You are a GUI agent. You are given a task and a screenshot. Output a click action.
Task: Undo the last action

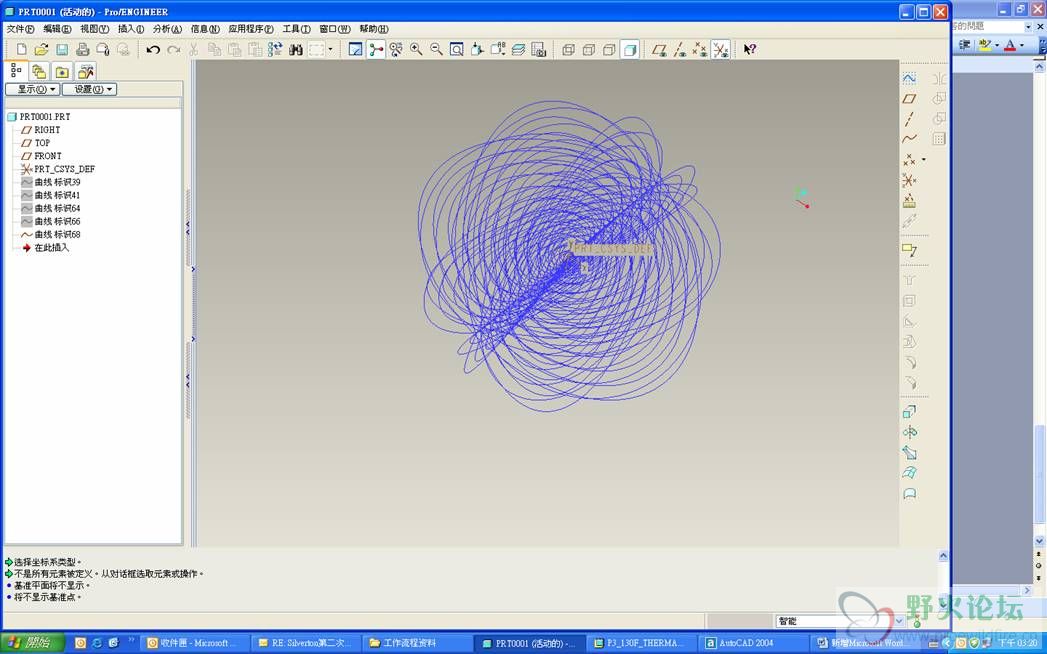pos(153,49)
